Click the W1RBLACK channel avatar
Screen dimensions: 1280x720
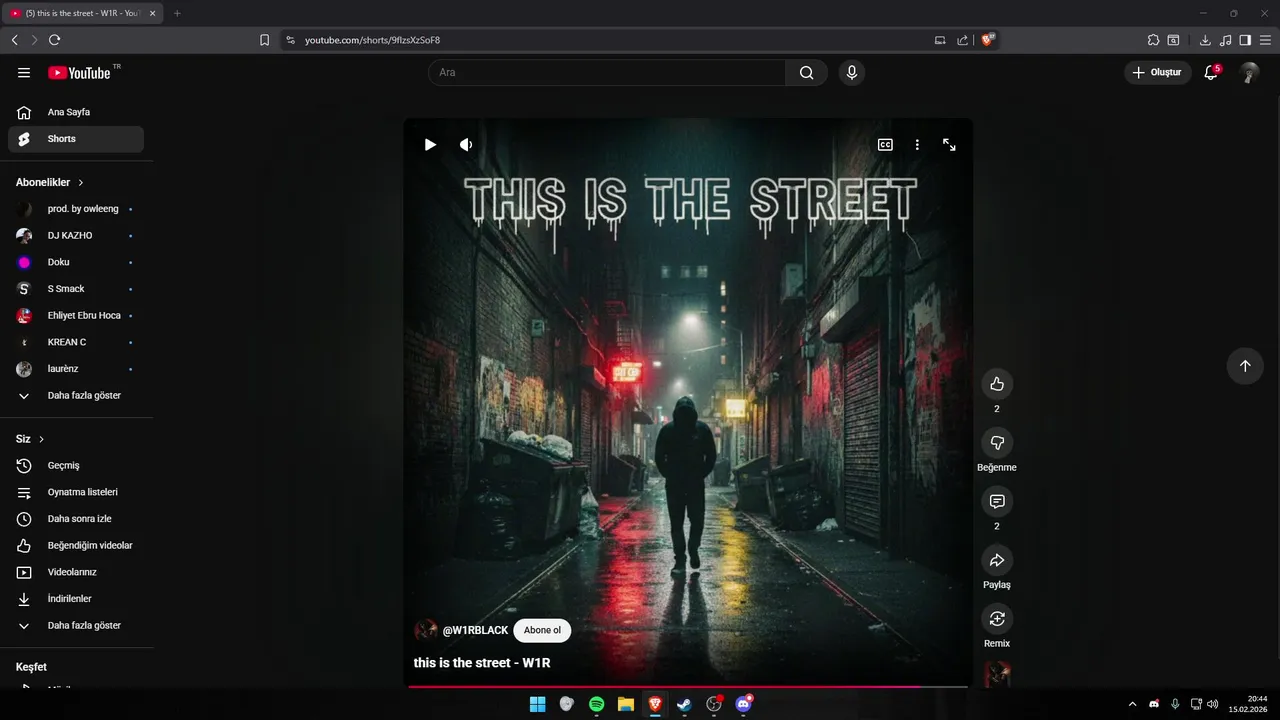pyautogui.click(x=426, y=630)
